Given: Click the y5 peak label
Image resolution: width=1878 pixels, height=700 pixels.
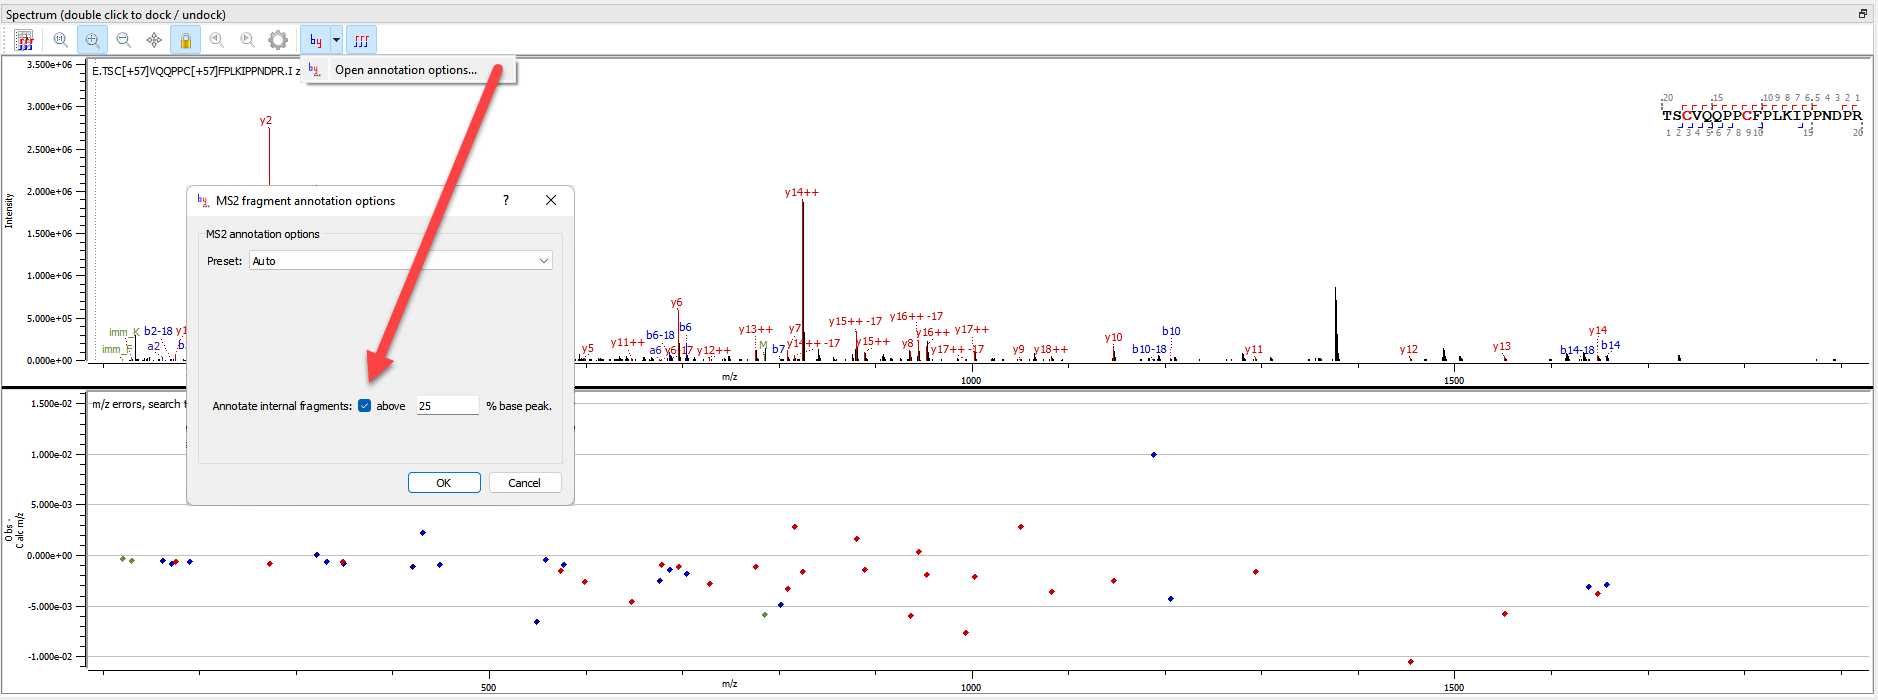Looking at the screenshot, I should [587, 348].
